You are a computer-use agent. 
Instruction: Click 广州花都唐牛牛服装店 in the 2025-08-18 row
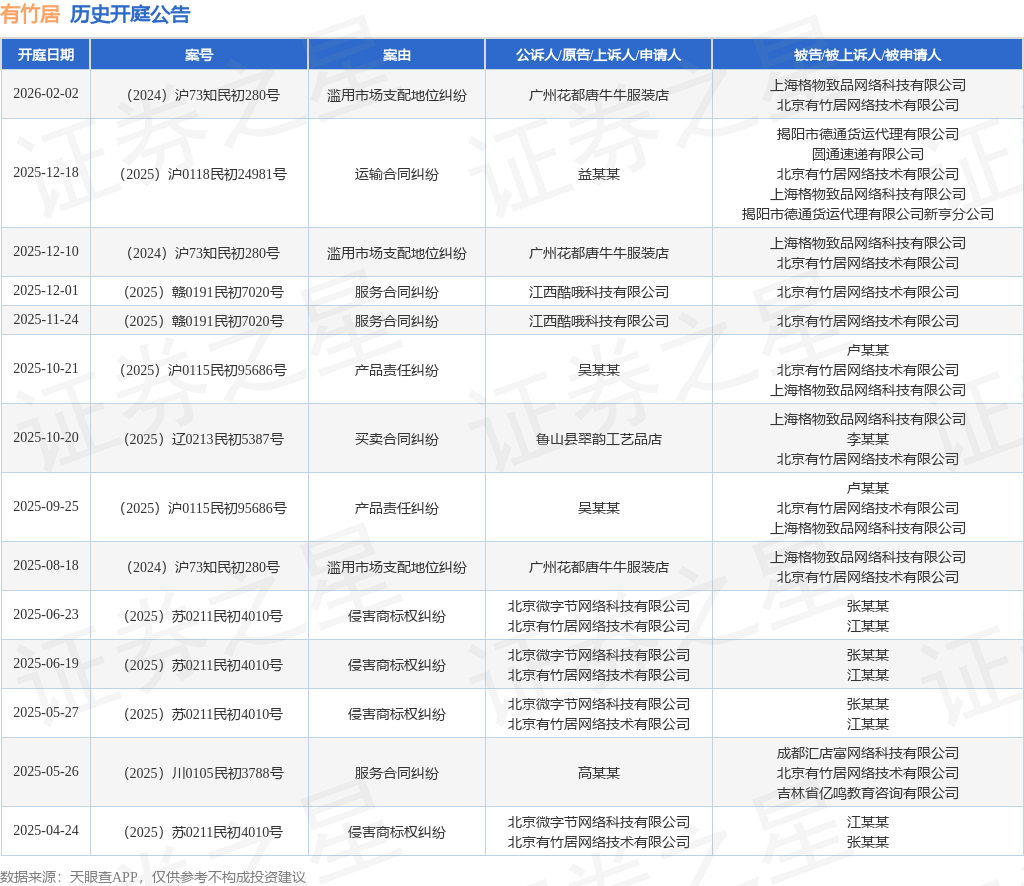pos(598,567)
